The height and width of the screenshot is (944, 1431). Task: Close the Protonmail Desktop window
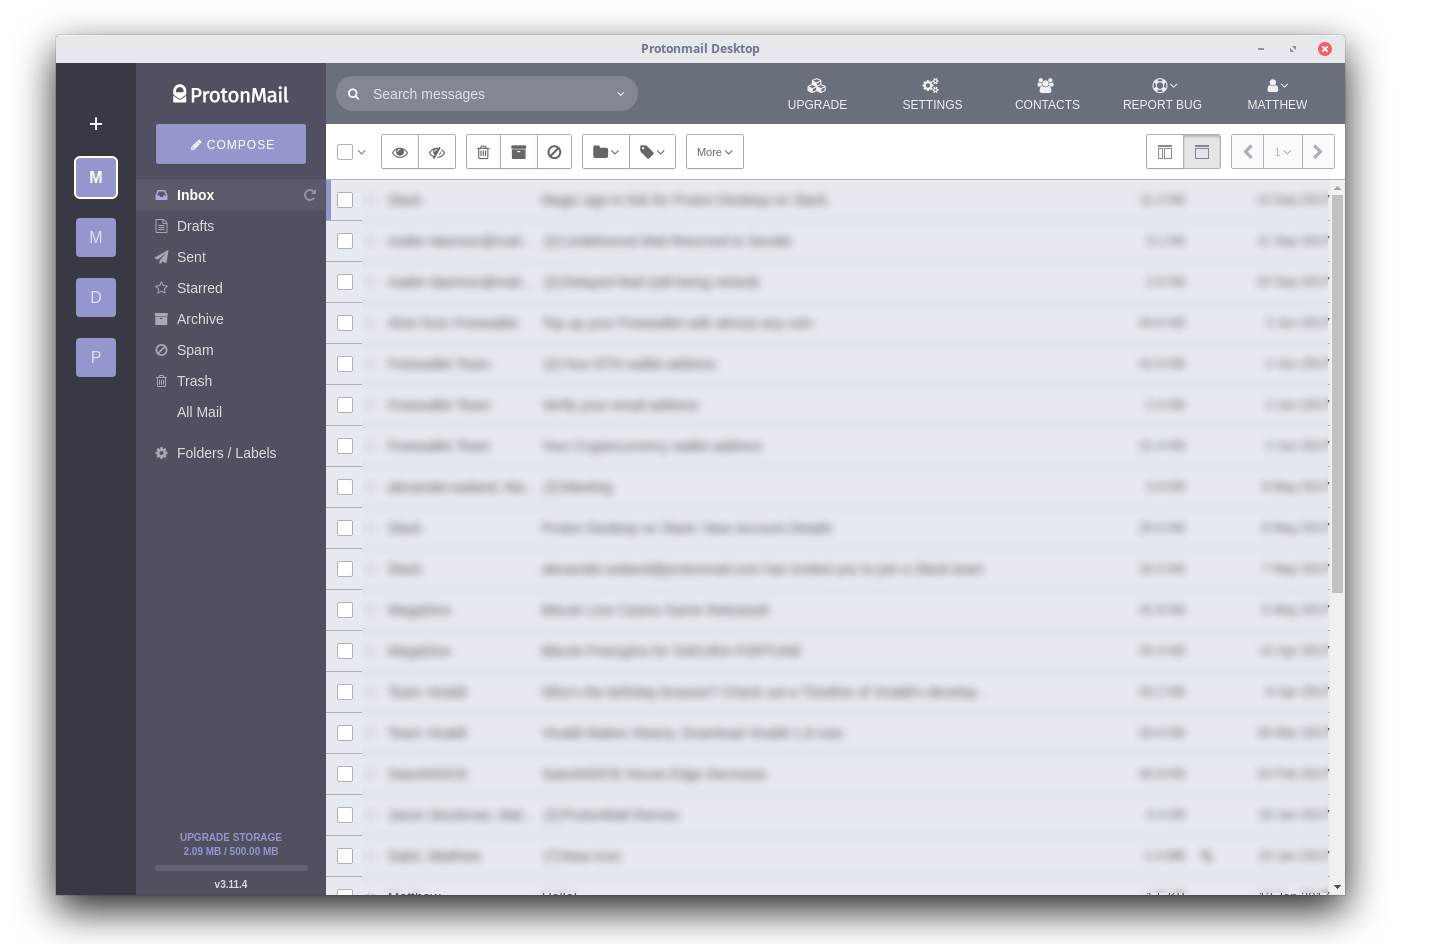click(1325, 48)
